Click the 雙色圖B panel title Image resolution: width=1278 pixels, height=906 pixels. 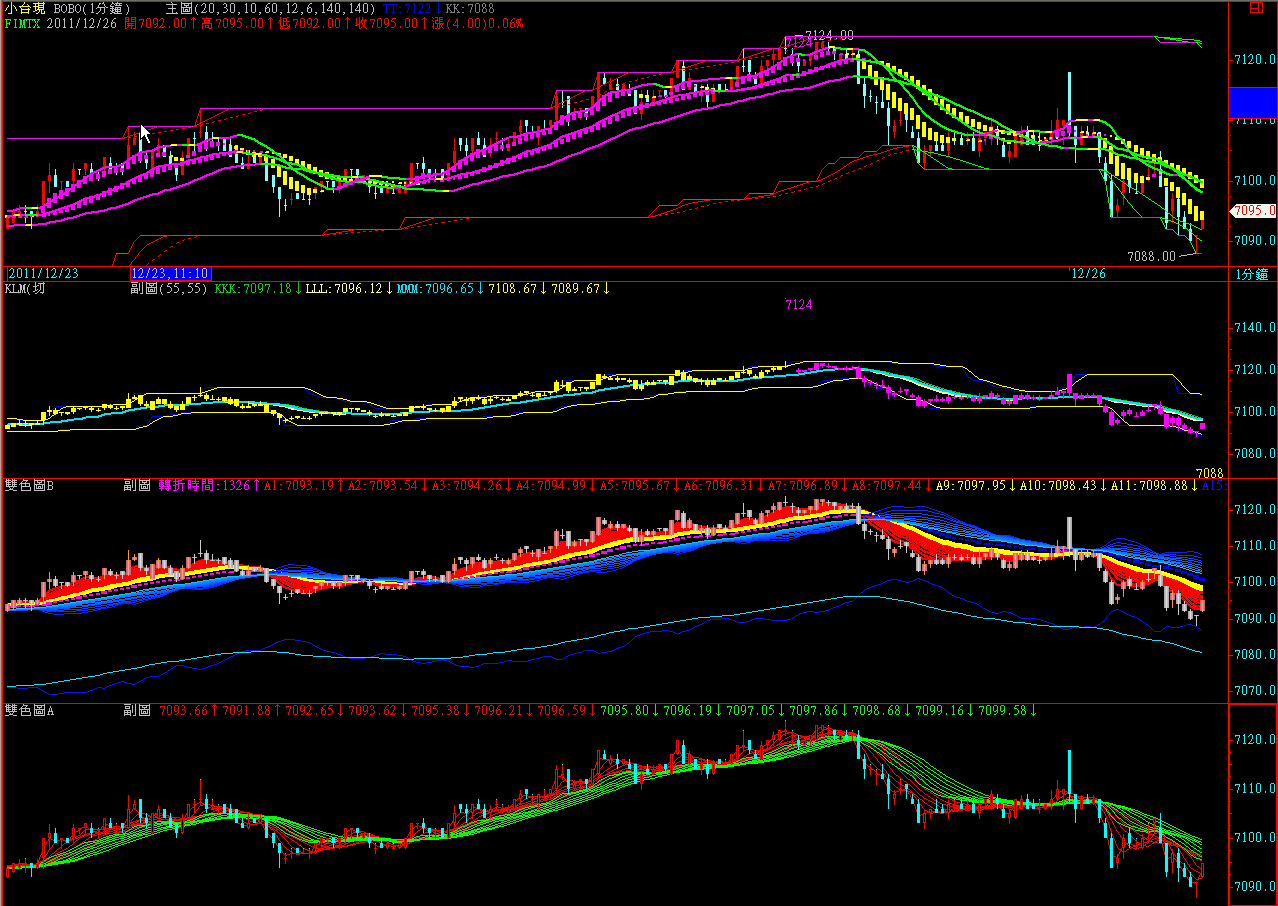27,485
